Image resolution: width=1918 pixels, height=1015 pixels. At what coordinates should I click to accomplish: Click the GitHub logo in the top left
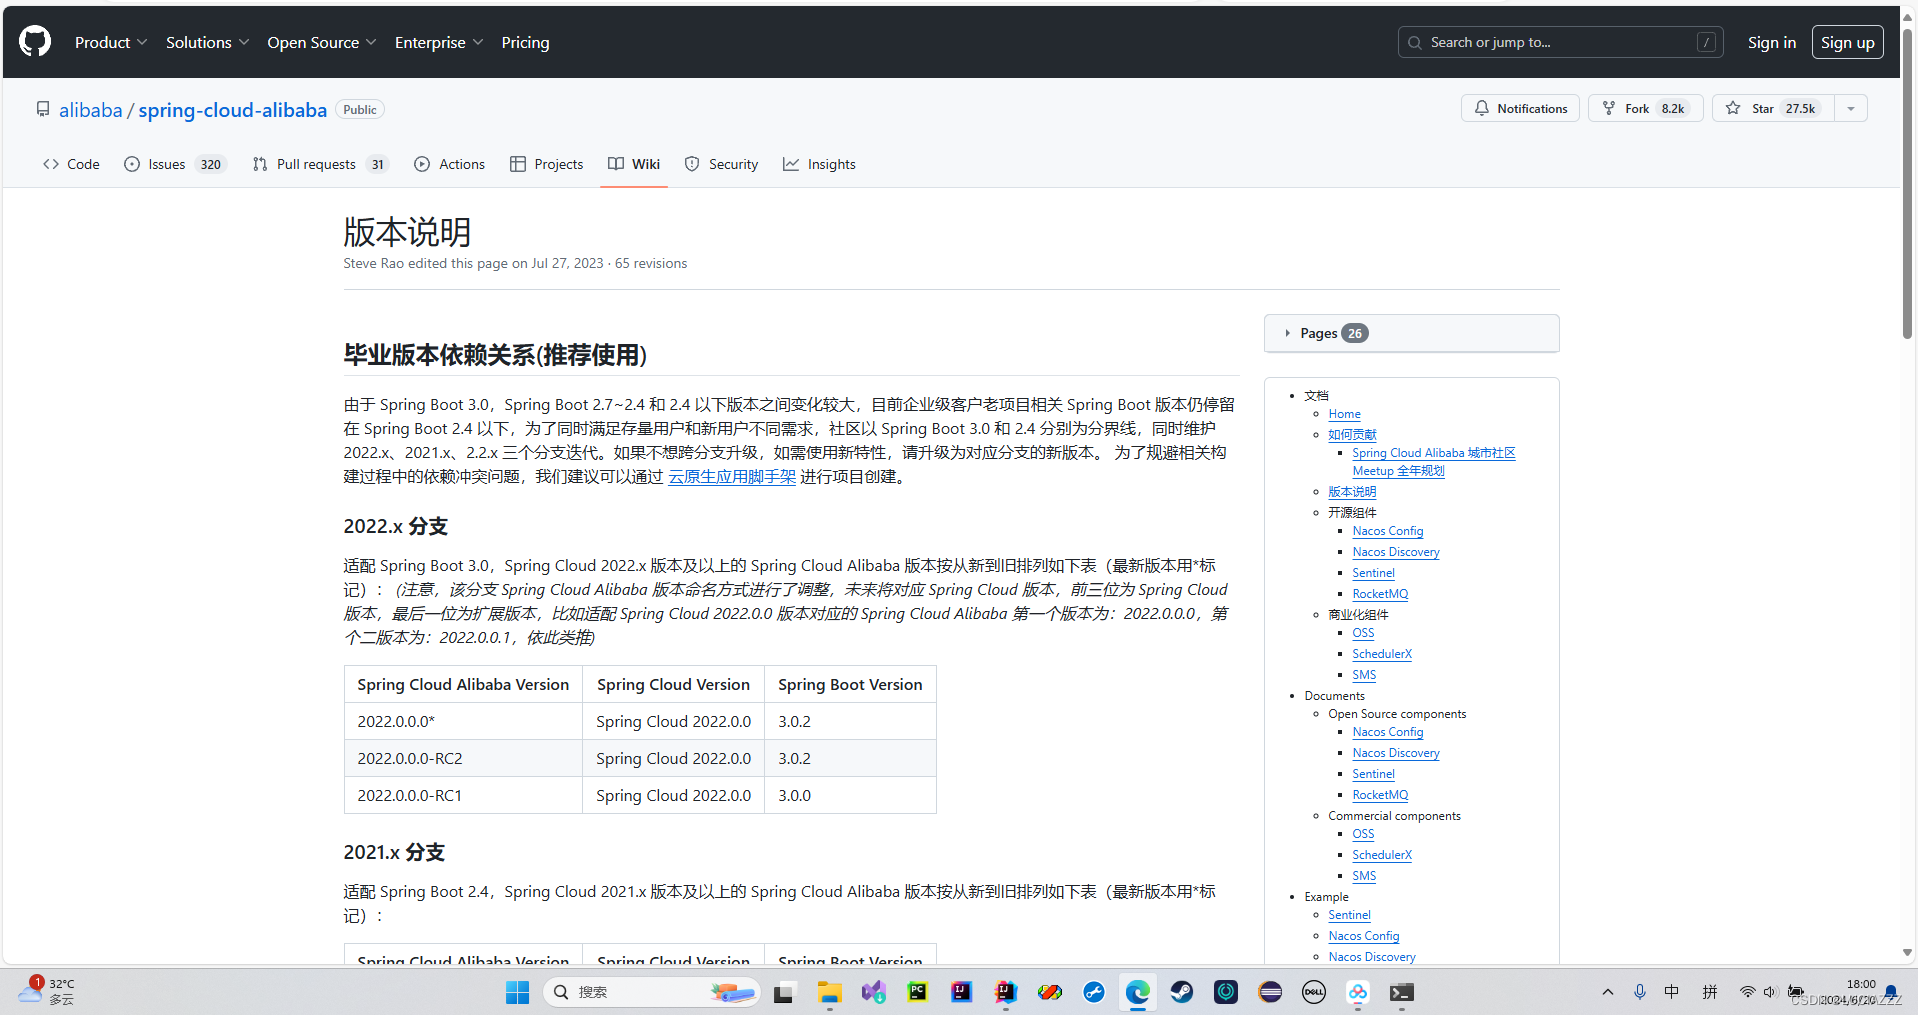[x=33, y=41]
